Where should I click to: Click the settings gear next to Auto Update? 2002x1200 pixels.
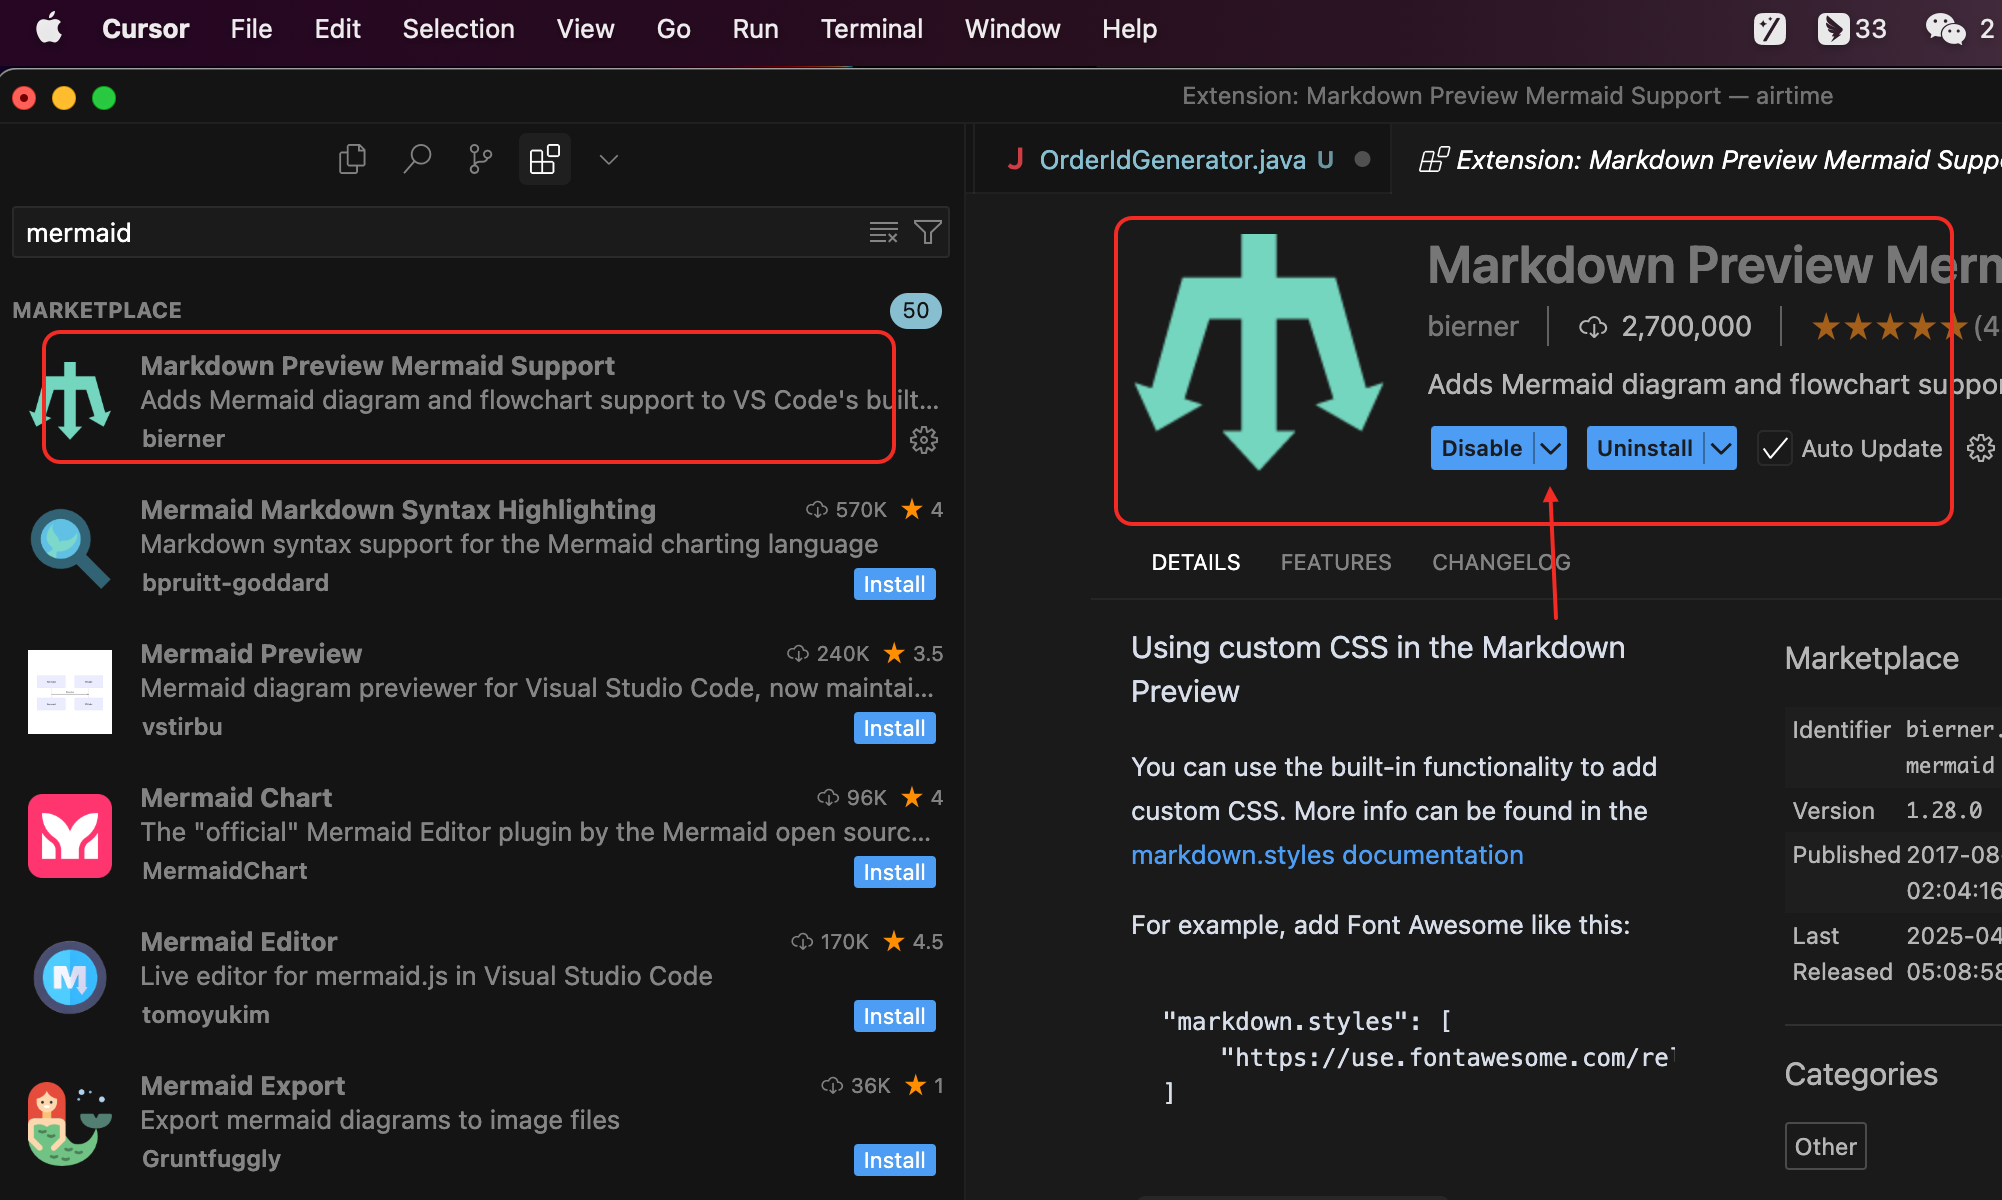point(1980,448)
